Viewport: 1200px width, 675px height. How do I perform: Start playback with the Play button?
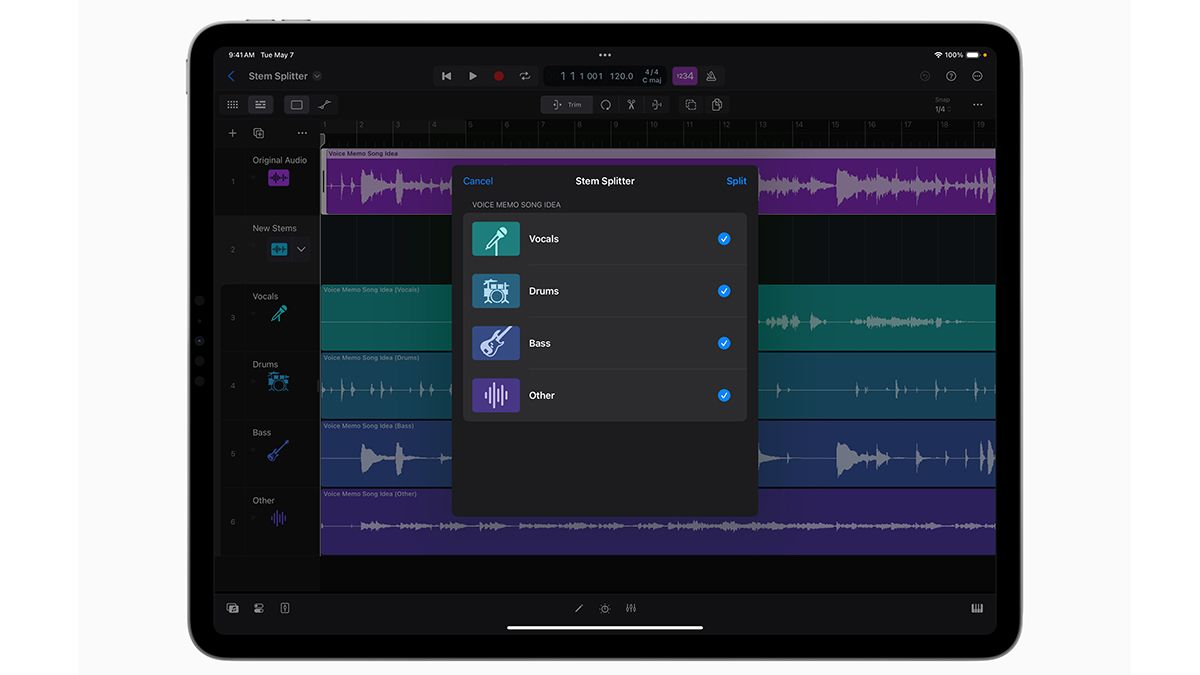click(473, 76)
